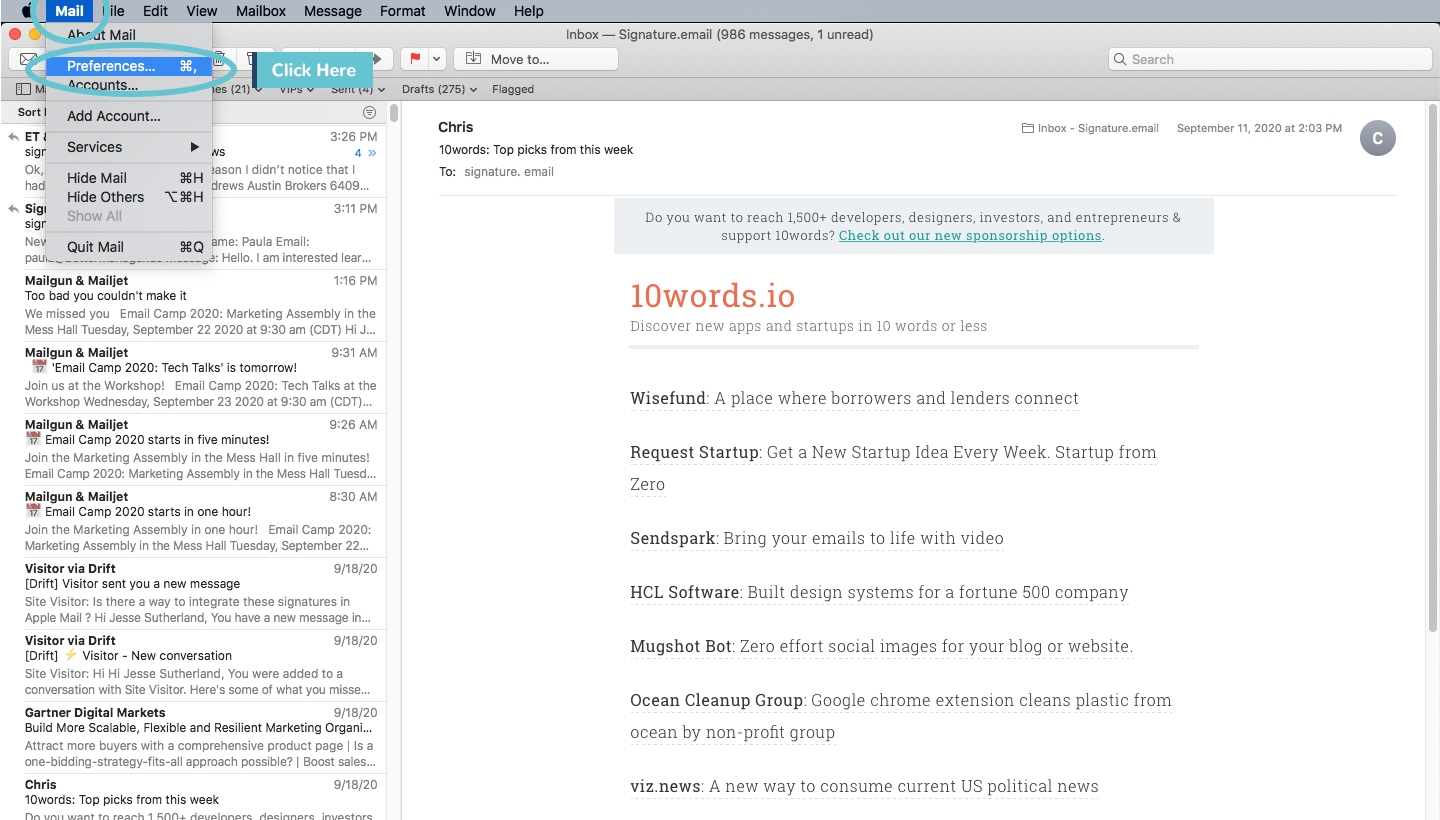Expand the Services submenu

129,147
